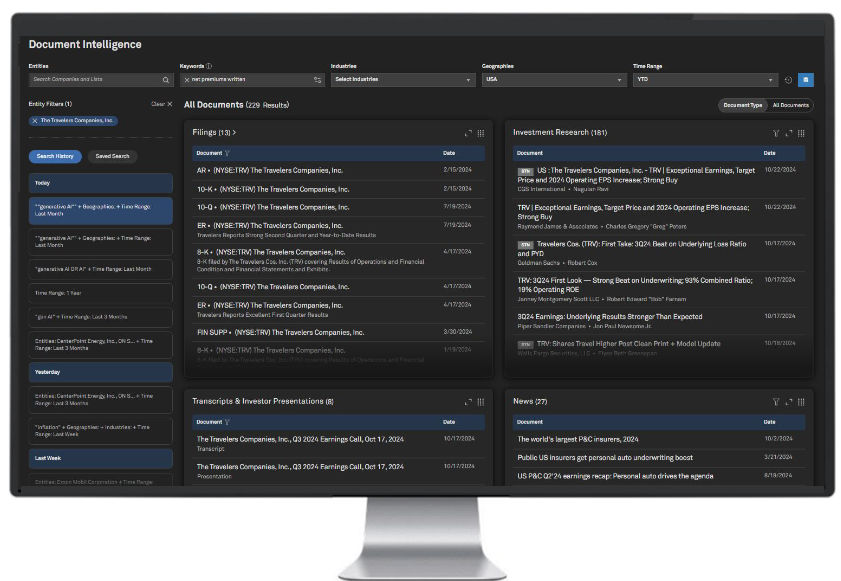The width and height of the screenshot is (841, 581).
Task: Sort Investment Research by Date header
Action: point(769,153)
